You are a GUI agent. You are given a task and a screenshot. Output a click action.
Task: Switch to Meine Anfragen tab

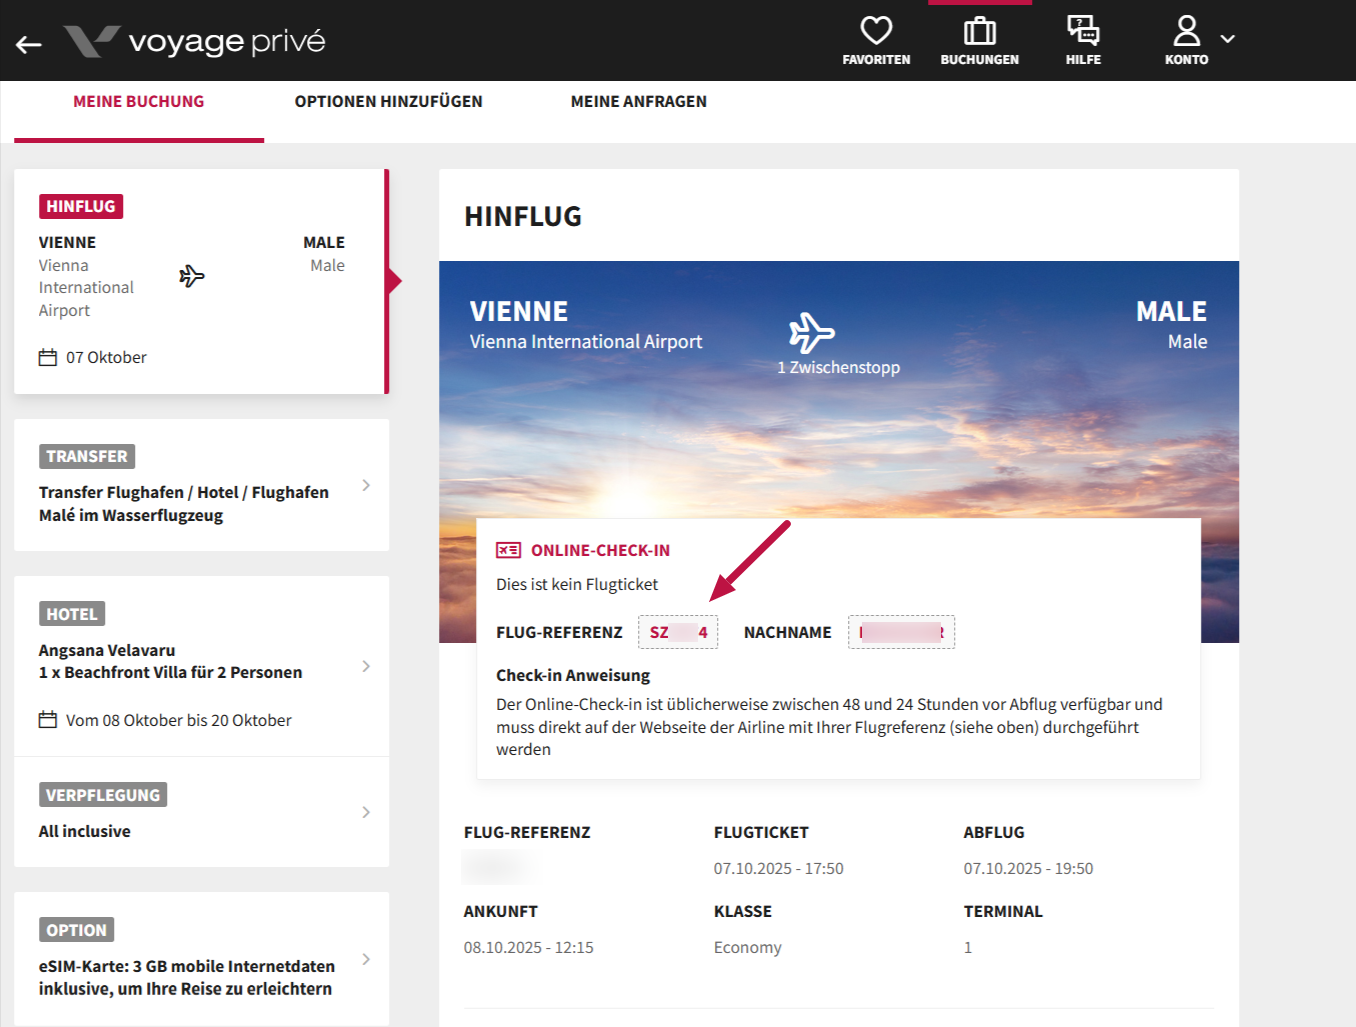click(638, 102)
